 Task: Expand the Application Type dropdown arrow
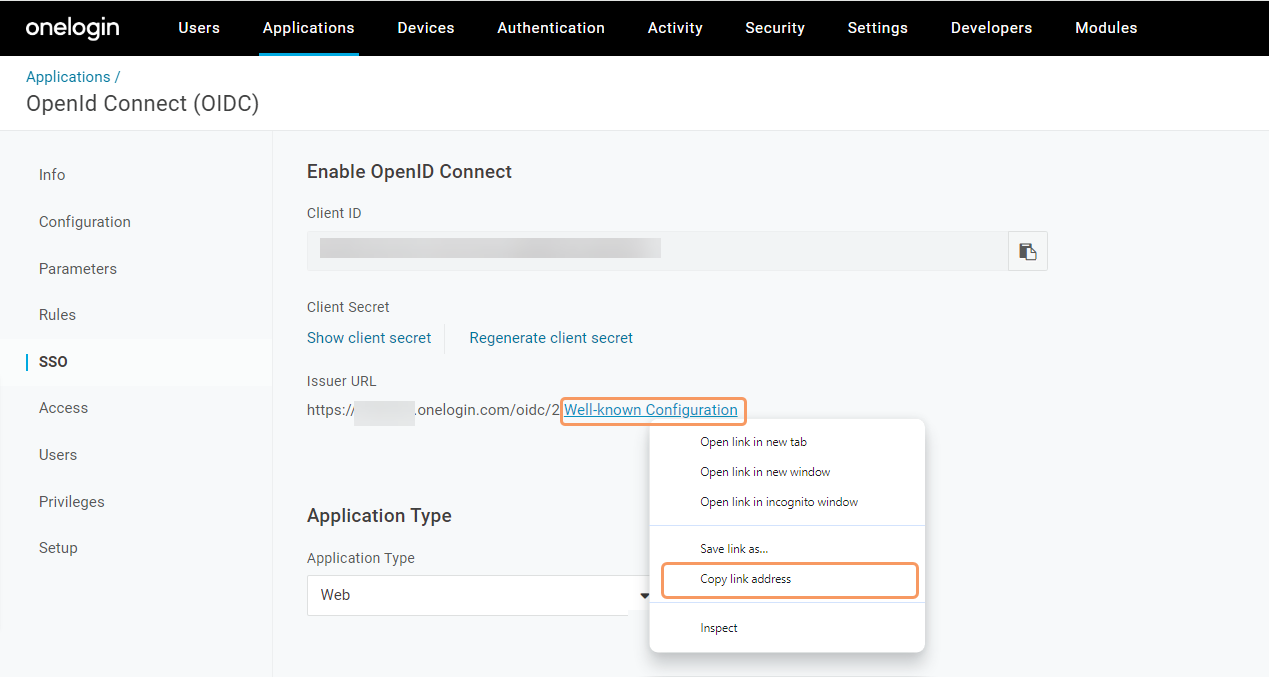click(644, 595)
